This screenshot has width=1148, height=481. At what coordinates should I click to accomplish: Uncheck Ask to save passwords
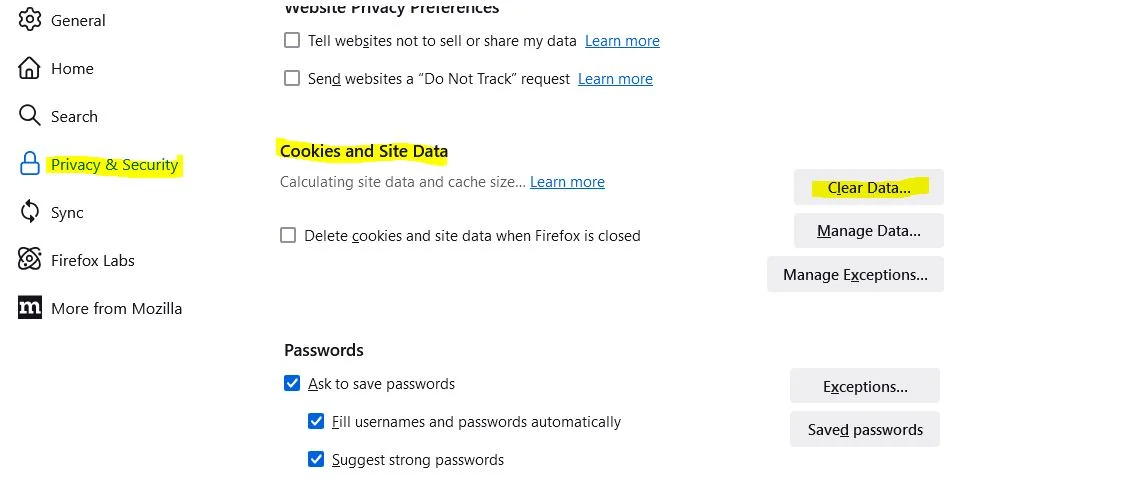(292, 383)
